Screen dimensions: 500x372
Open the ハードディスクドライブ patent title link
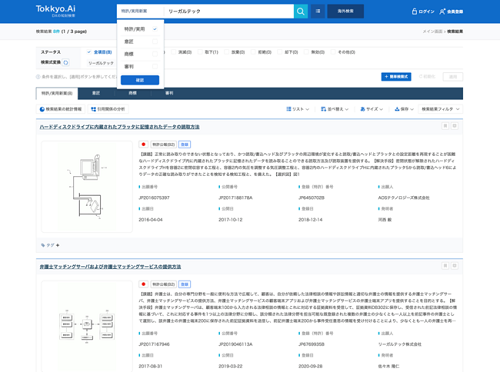(x=119, y=127)
